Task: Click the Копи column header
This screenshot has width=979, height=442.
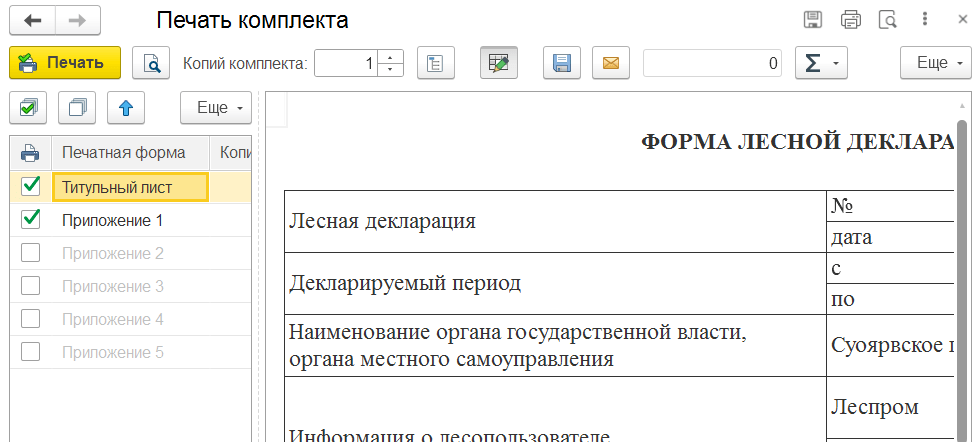Action: click(231, 152)
